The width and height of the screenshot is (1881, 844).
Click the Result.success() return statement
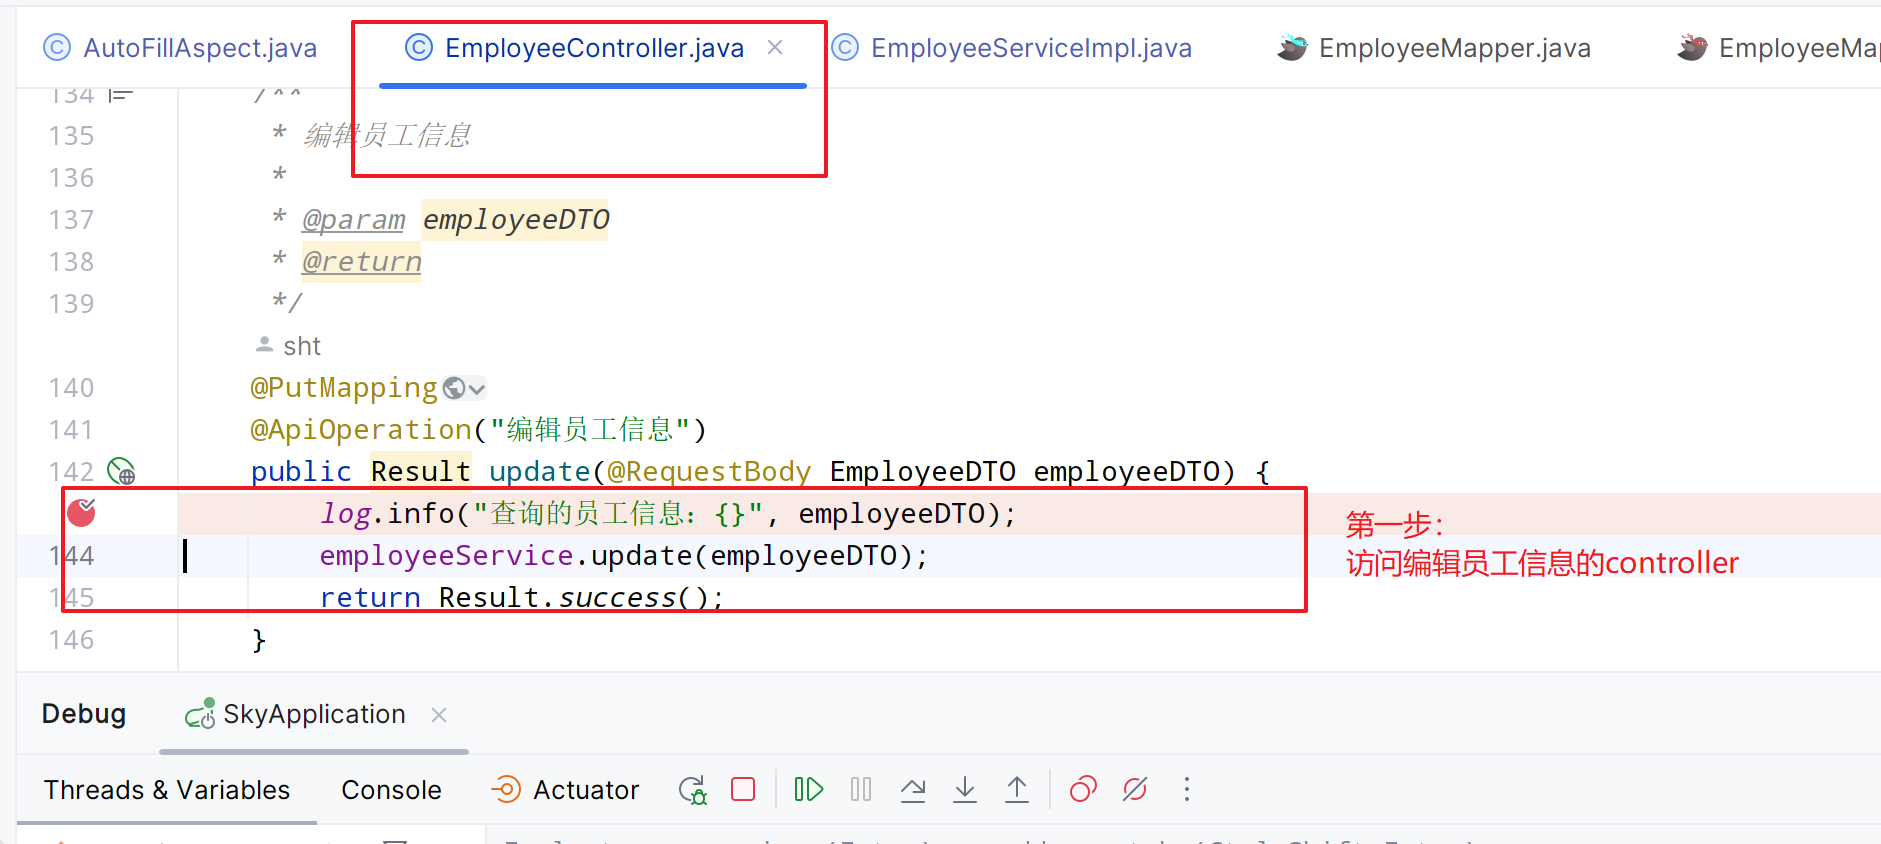click(522, 598)
